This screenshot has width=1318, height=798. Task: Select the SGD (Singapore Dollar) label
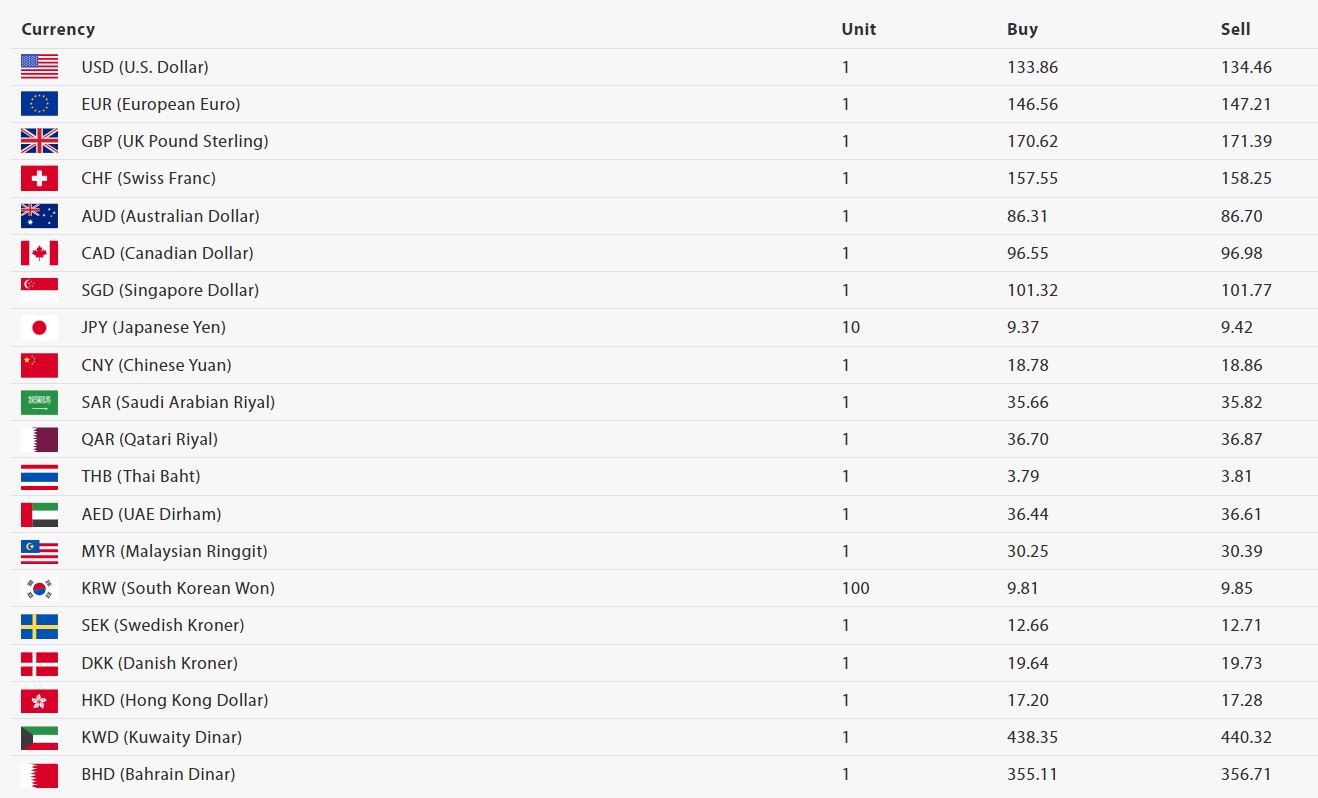[x=170, y=290]
